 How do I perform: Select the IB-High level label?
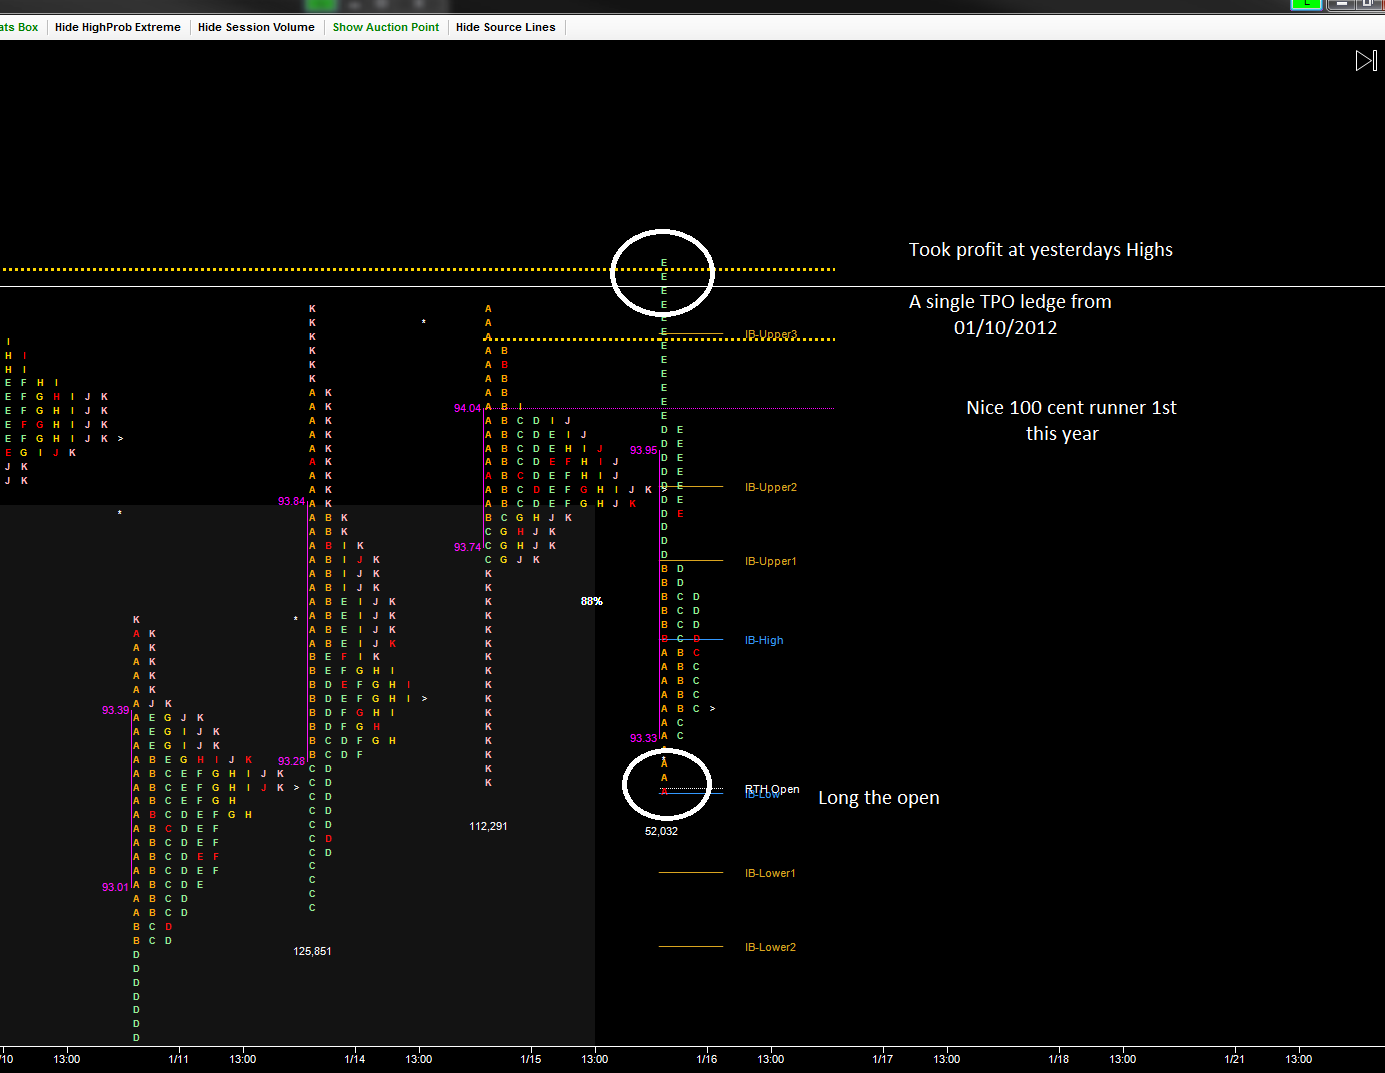click(x=764, y=640)
